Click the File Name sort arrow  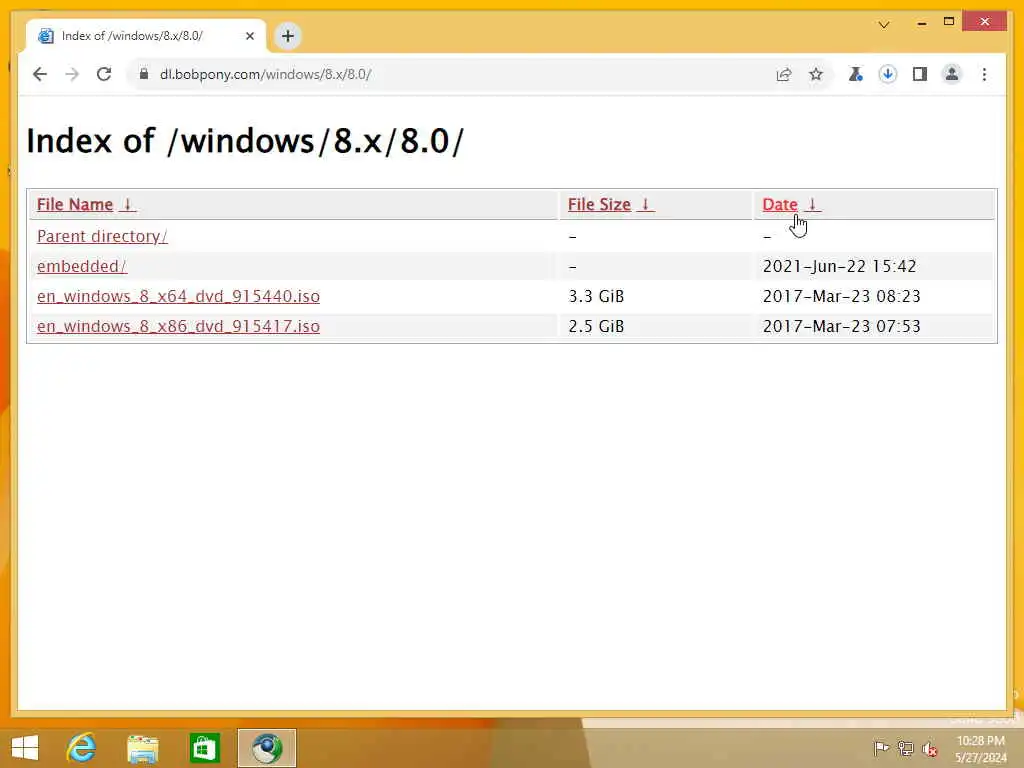128,204
